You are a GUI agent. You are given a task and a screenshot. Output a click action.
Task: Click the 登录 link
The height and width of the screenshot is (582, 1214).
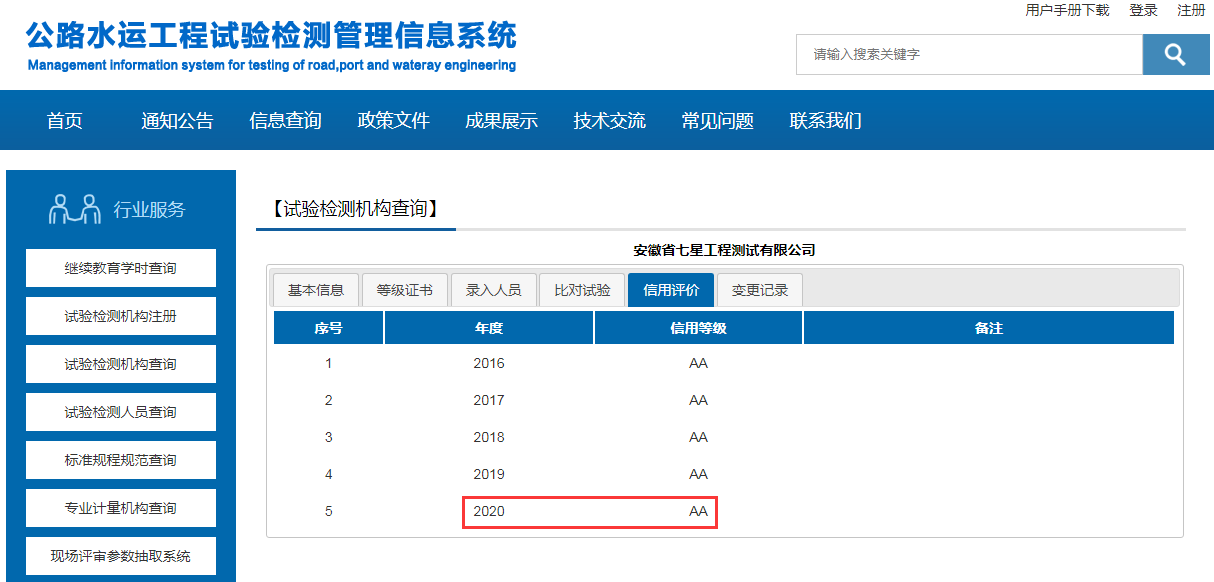(1143, 10)
